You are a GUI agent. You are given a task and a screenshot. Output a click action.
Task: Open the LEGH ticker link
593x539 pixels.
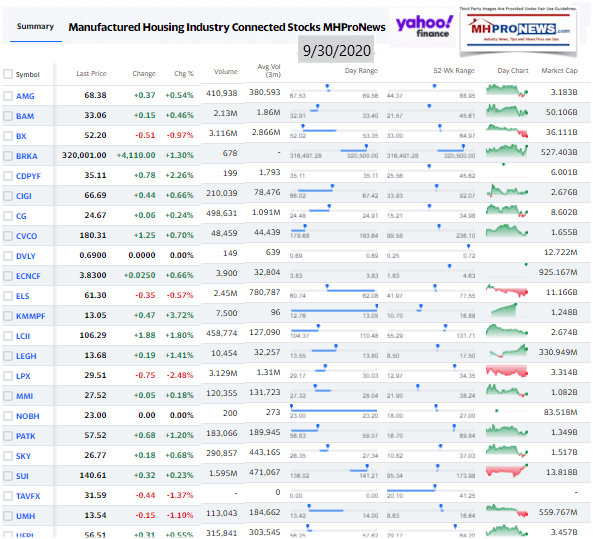click(x=26, y=356)
